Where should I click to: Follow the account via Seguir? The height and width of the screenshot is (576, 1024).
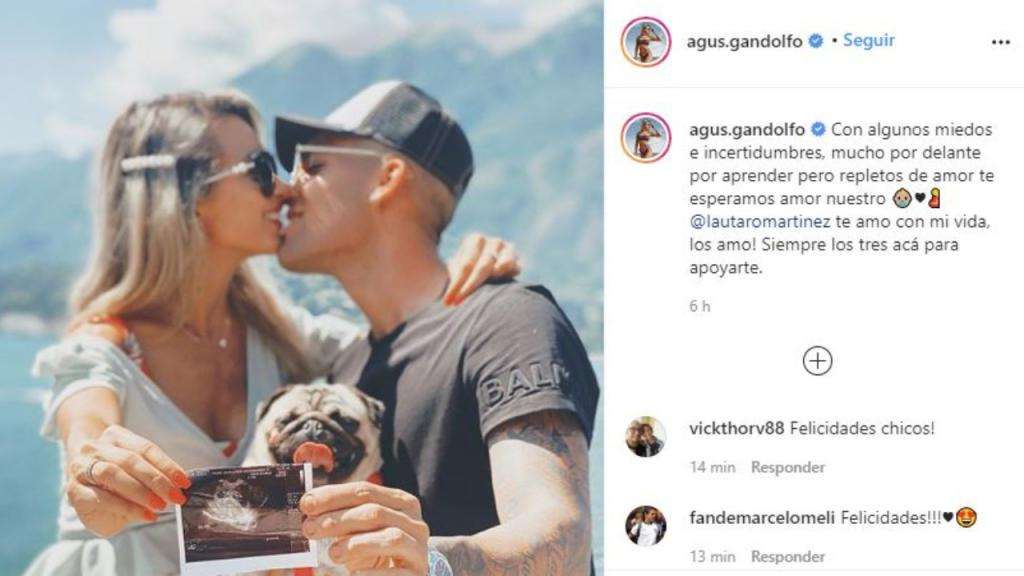[x=869, y=40]
